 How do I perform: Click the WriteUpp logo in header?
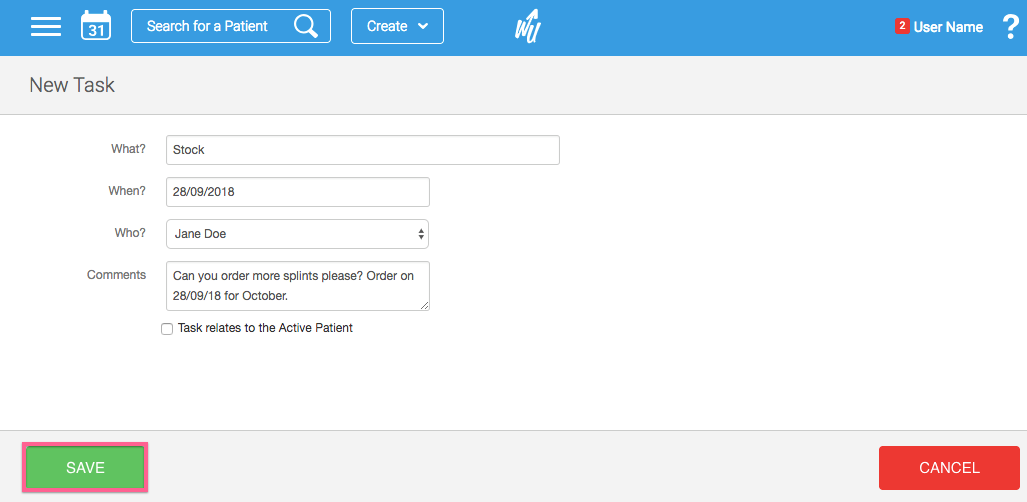pyautogui.click(x=528, y=28)
